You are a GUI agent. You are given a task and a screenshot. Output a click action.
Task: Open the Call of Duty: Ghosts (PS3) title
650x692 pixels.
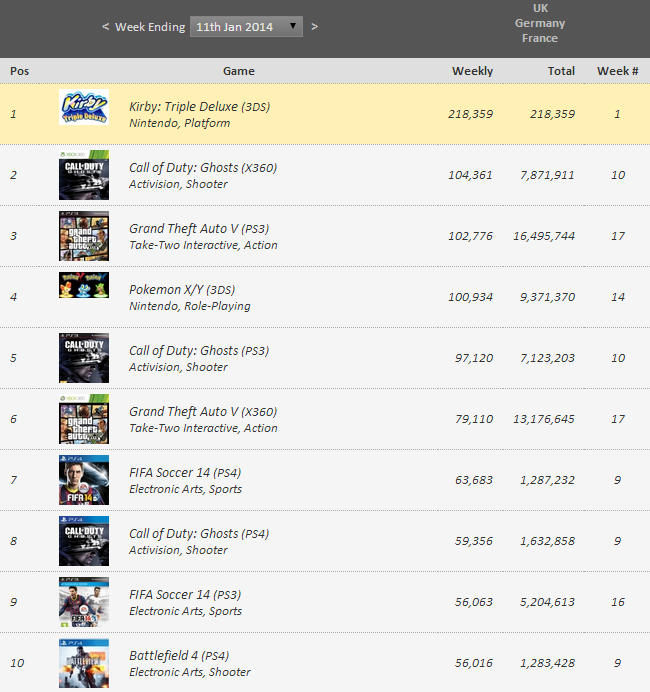pyautogui.click(x=199, y=351)
